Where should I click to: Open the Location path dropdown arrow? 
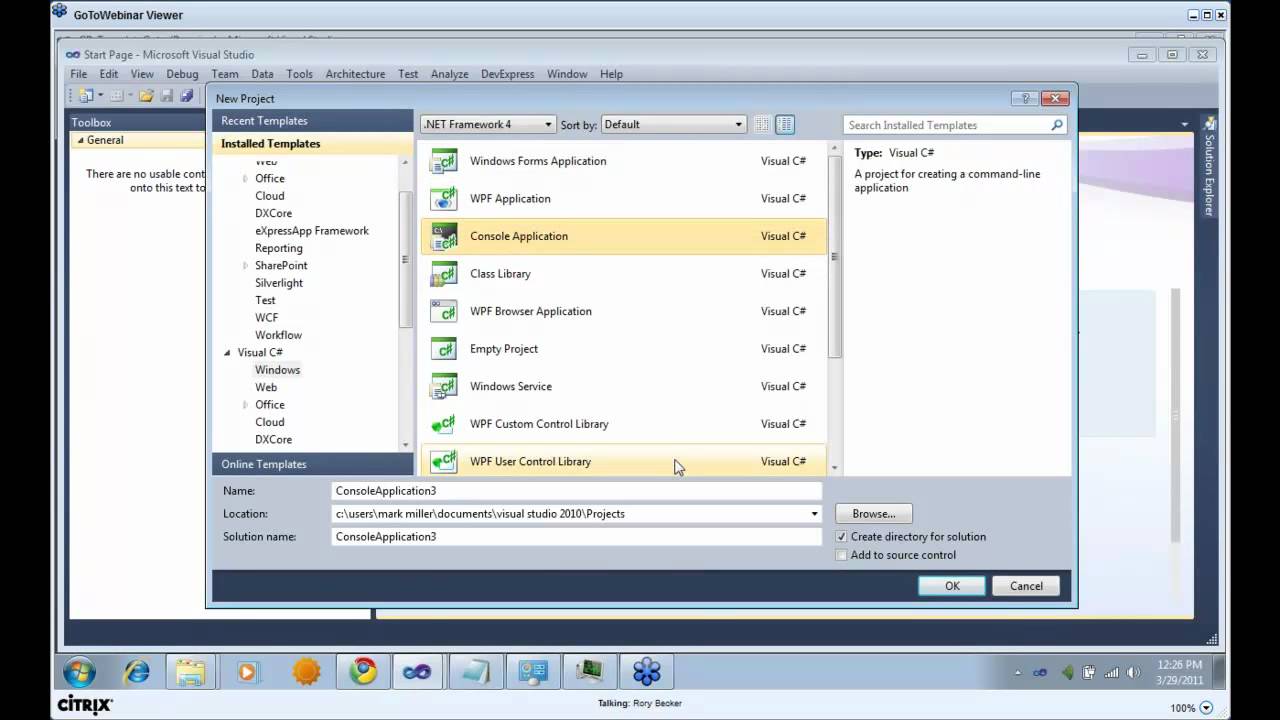pyautogui.click(x=814, y=514)
